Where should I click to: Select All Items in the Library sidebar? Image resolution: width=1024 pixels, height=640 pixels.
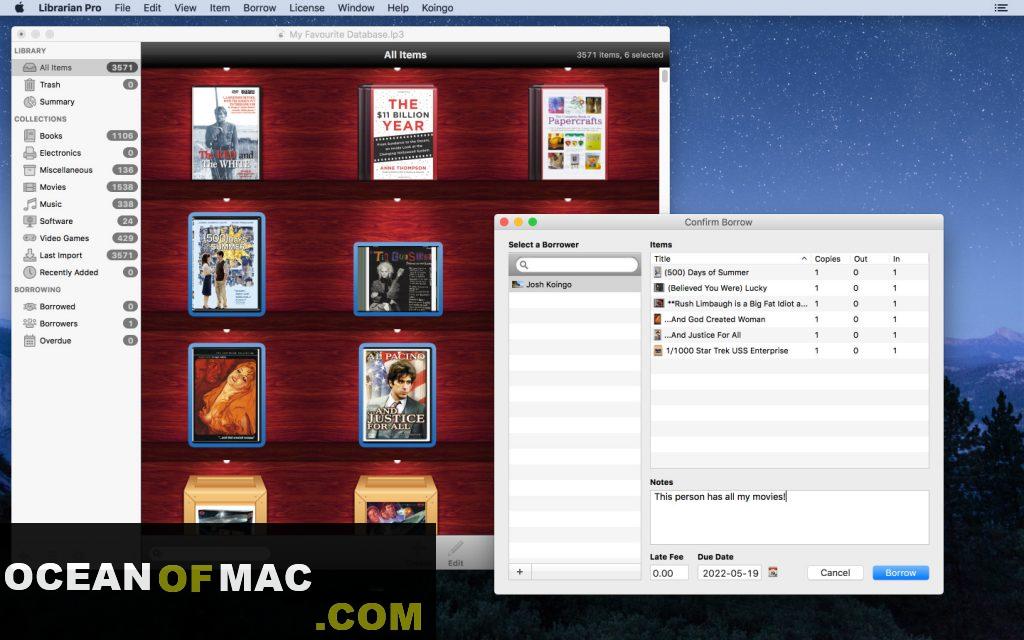pyautogui.click(x=75, y=67)
